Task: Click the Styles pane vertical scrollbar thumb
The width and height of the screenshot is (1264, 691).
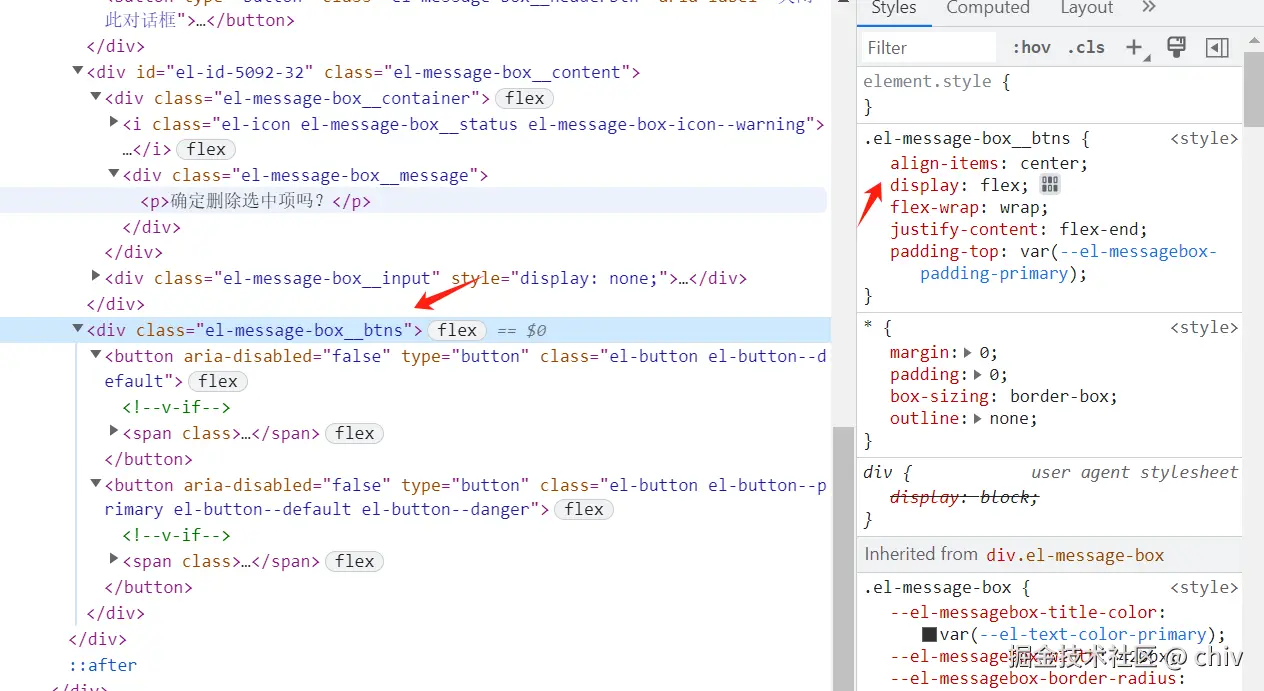Action: click(1254, 89)
